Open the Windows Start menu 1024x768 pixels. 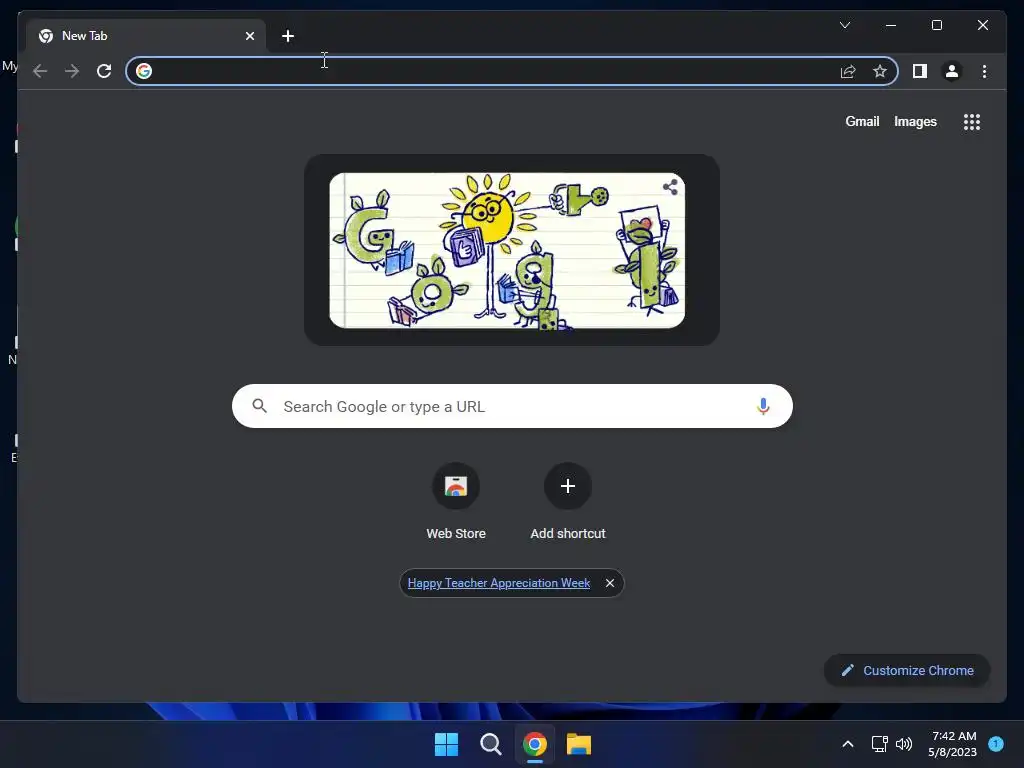[447, 744]
